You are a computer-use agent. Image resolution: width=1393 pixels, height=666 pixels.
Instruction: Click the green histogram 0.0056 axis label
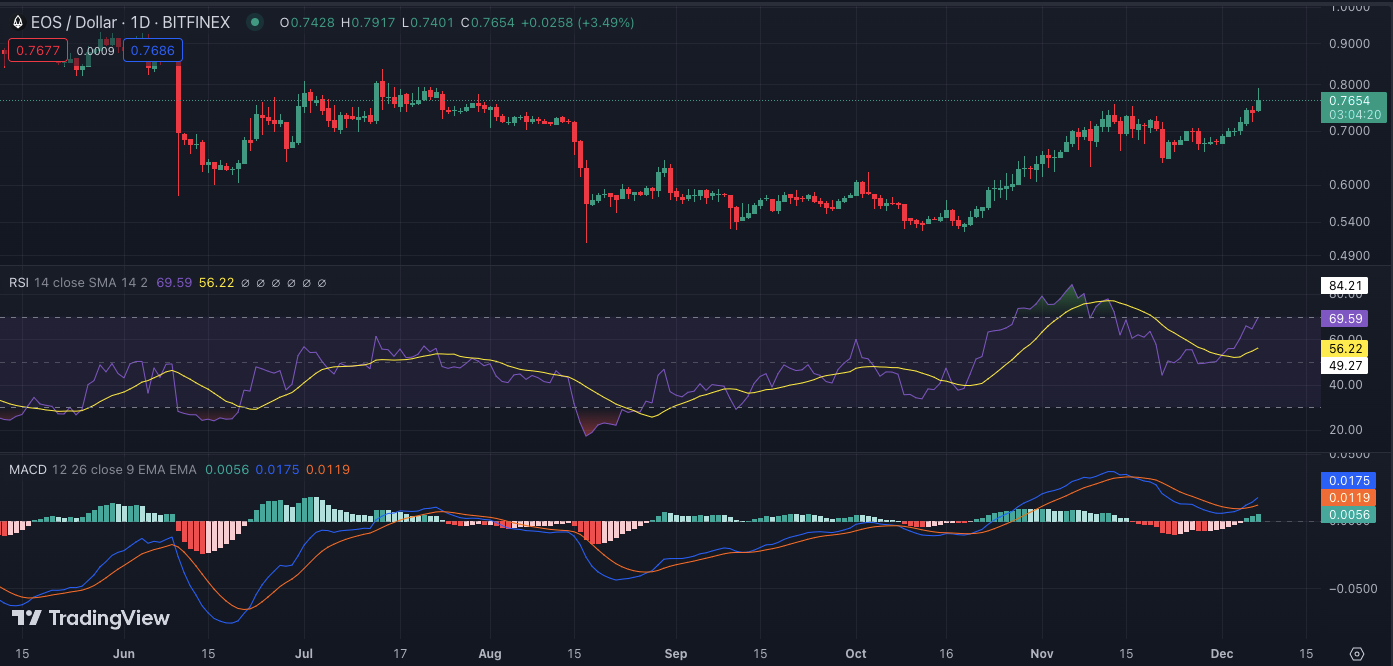pos(1346,514)
